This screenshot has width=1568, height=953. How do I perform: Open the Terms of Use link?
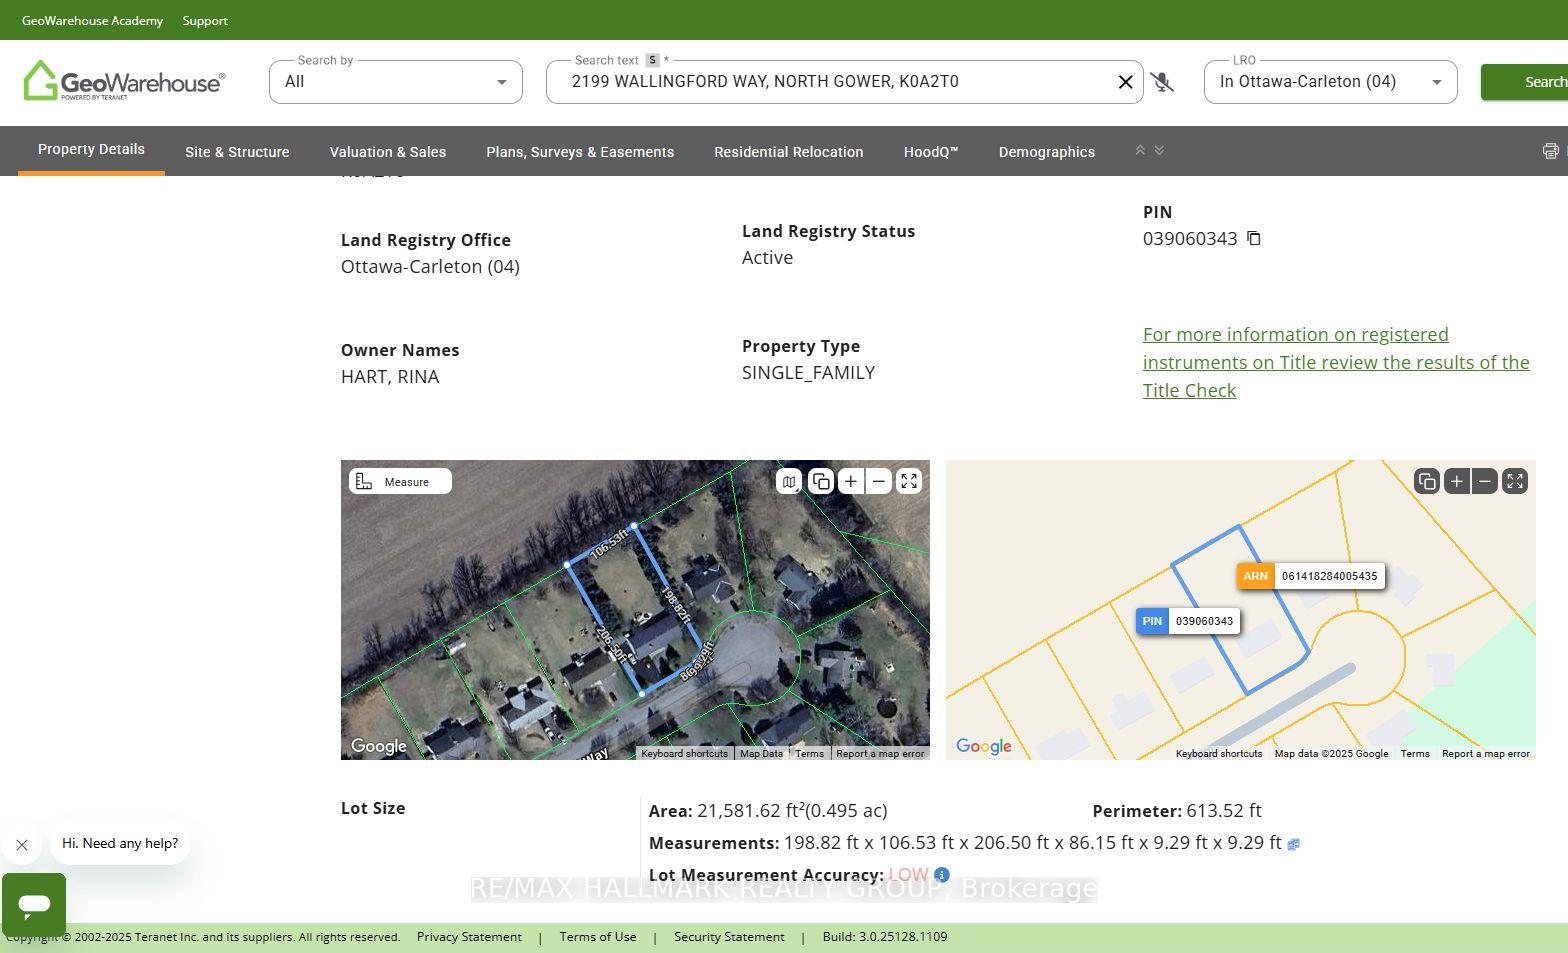click(598, 937)
